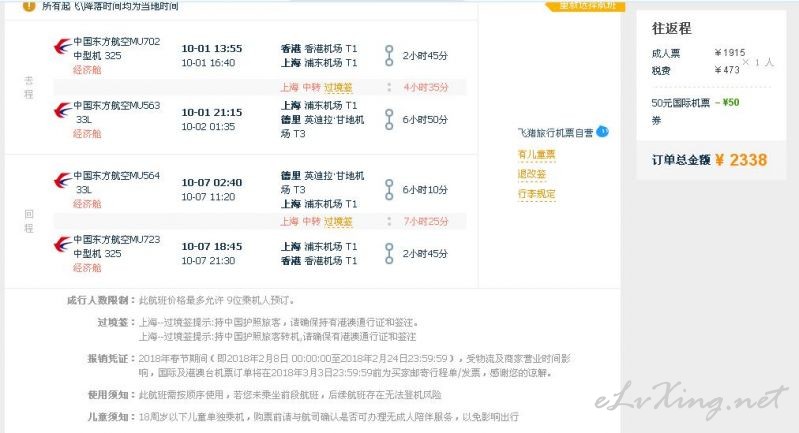This screenshot has width=799, height=433.
Task: Click the blue info badge beside 飞猪旅行机票自营
Action: [x=602, y=131]
